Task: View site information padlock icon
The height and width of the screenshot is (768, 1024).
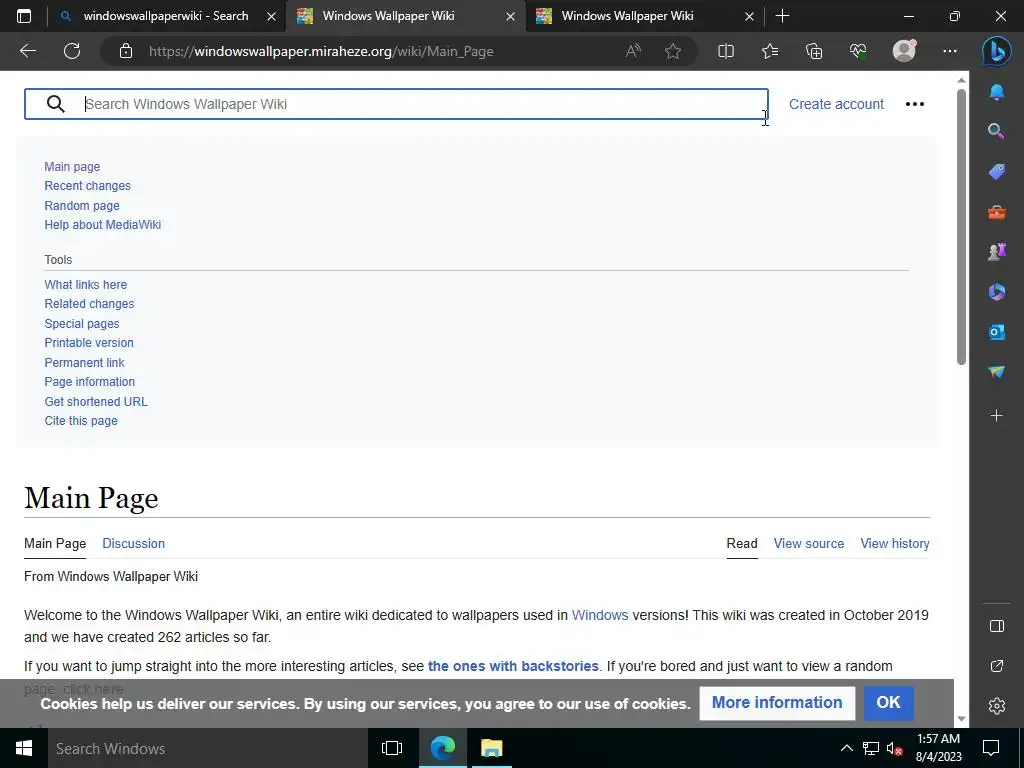Action: pos(126,51)
